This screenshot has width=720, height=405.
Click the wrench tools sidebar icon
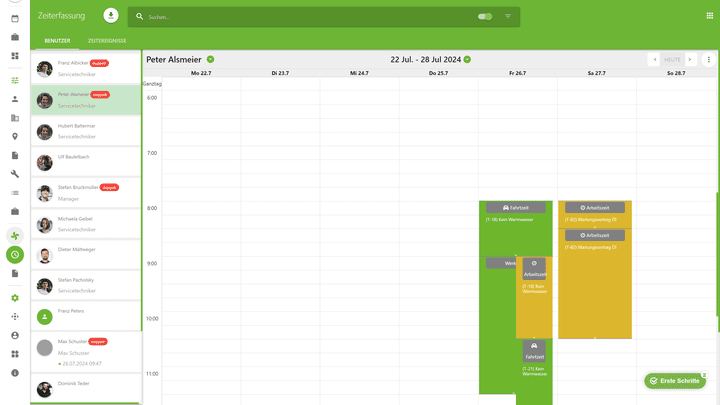15,174
